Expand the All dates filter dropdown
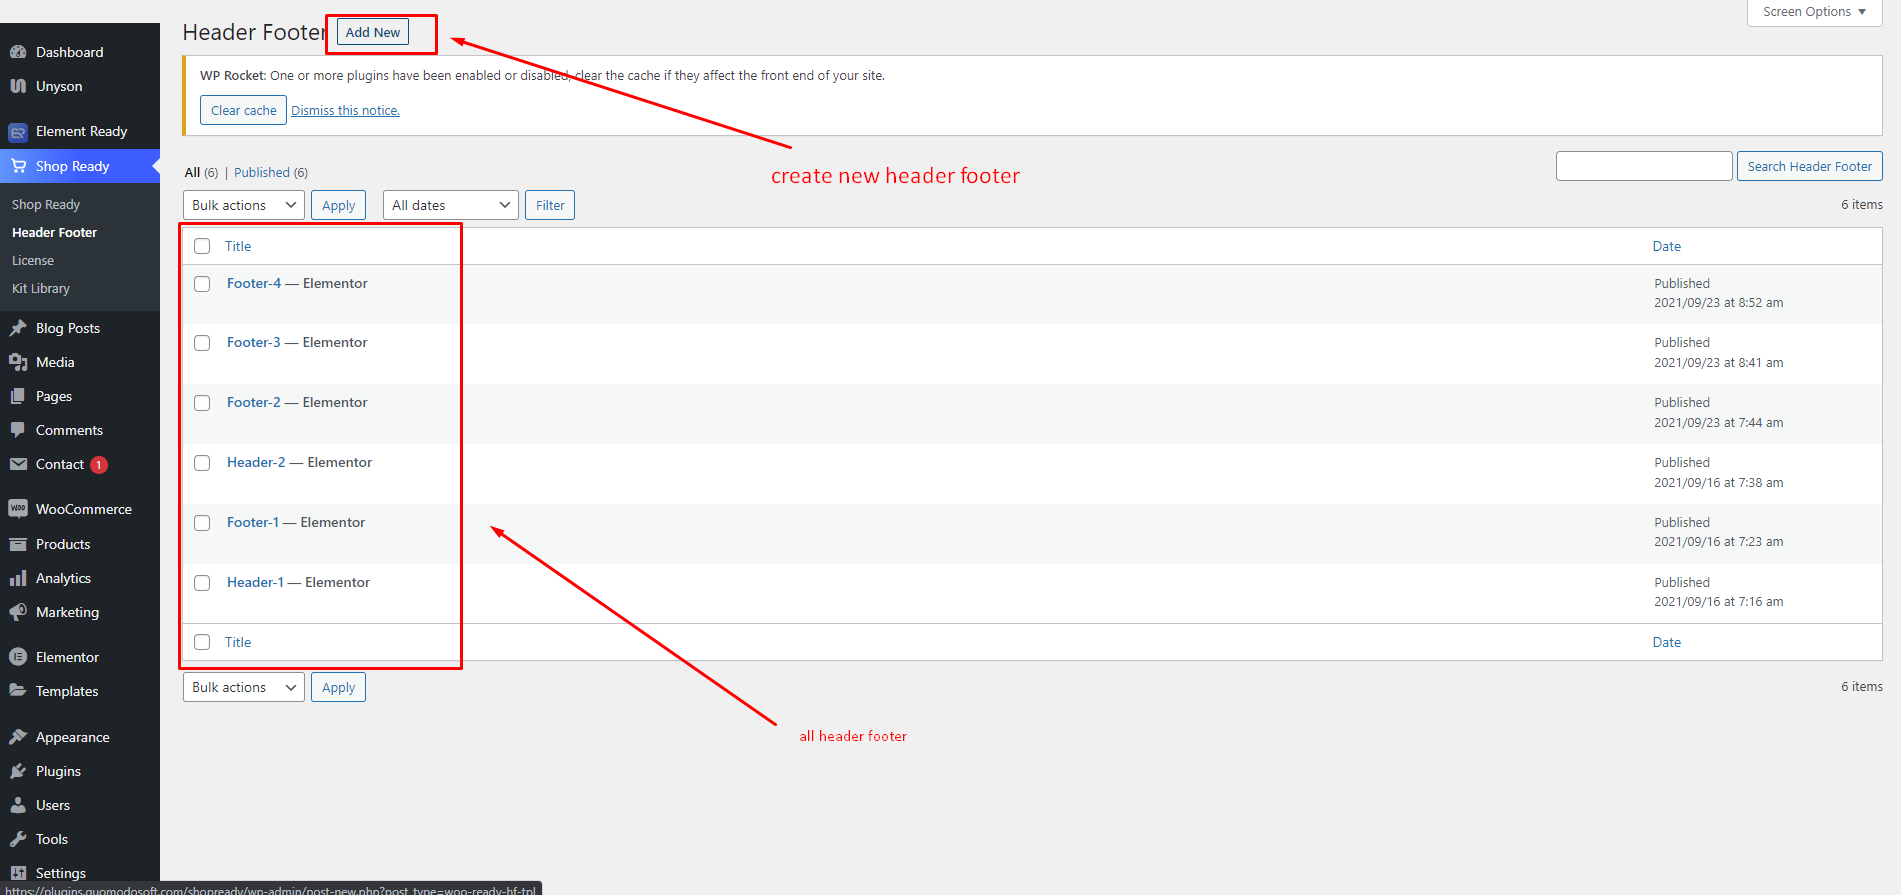Viewport: 1901px width, 895px height. 450,205
